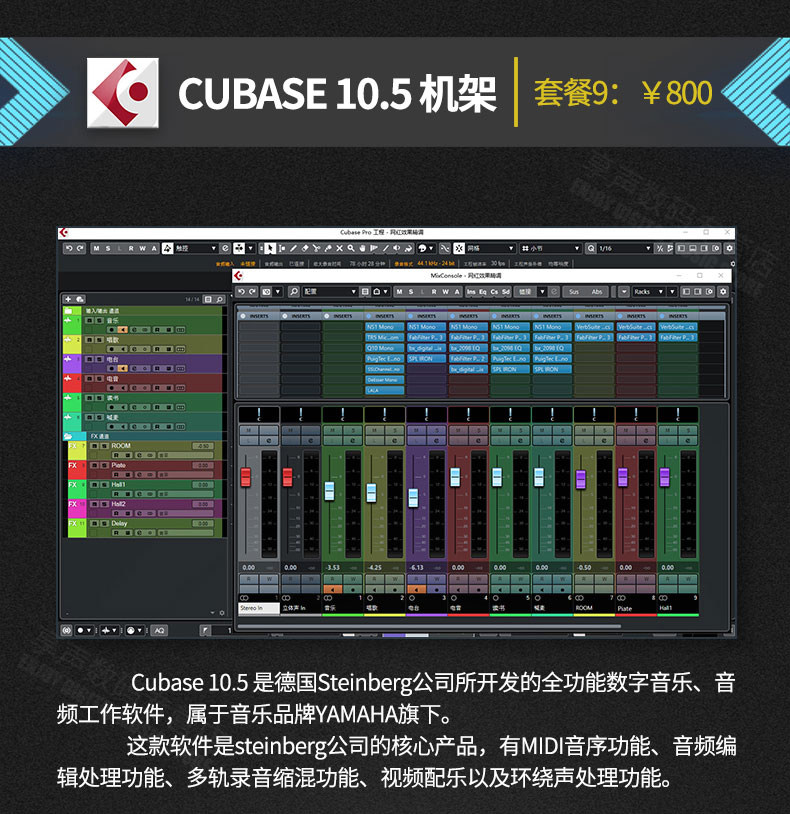Select the Object Selection arrow tool
The image size is (790, 814).
tap(270, 248)
